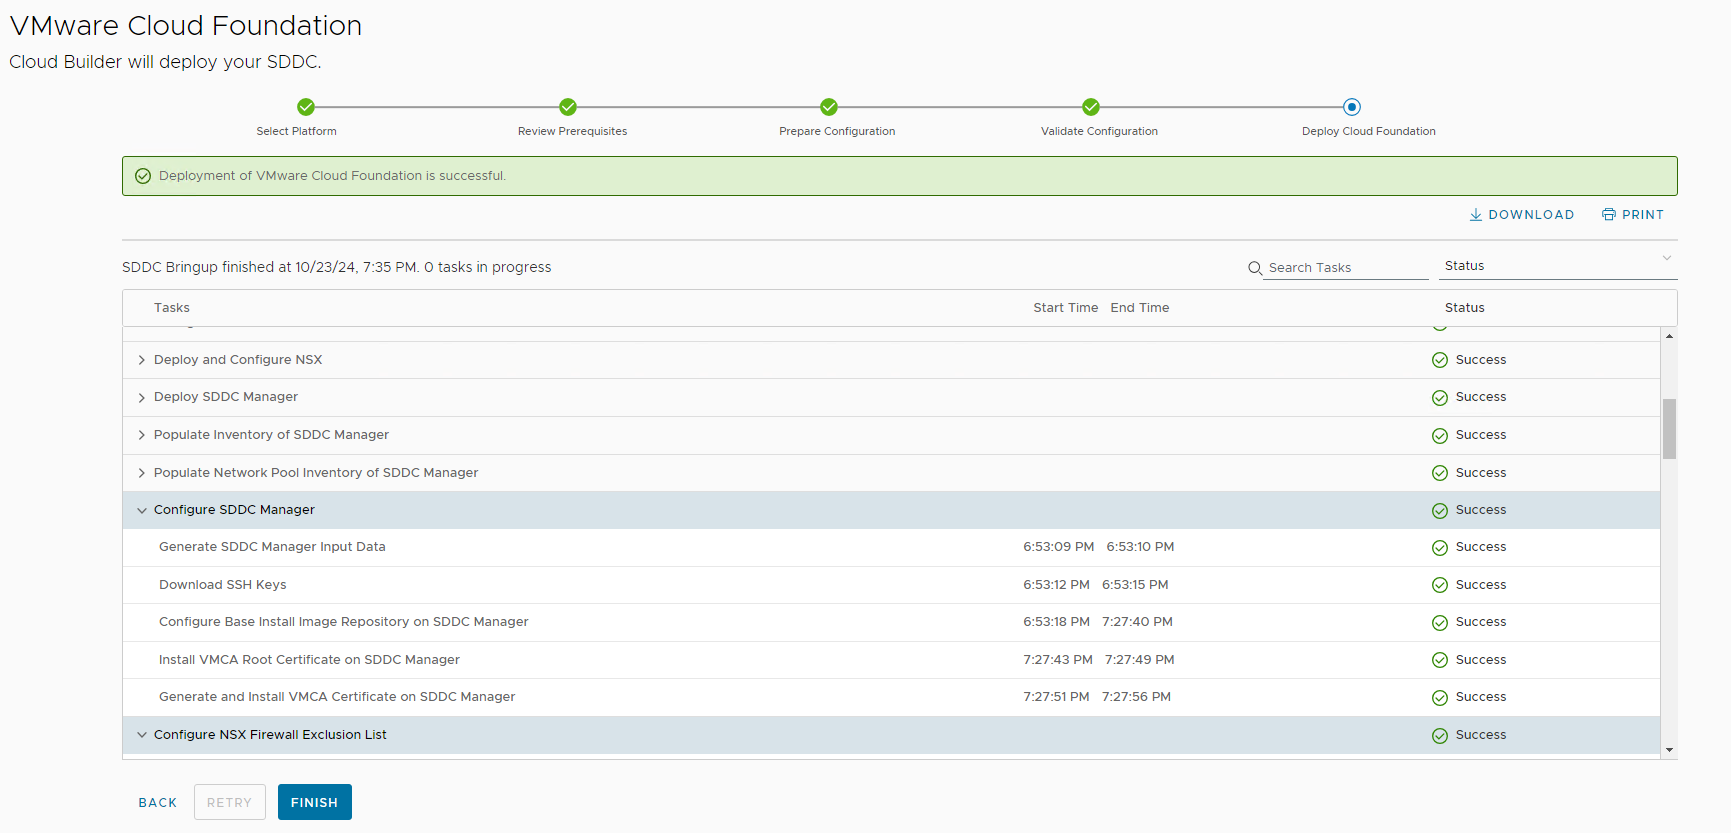1731x833 pixels.
Task: Click the Prepare Configuration step checkmark
Action: (x=829, y=107)
